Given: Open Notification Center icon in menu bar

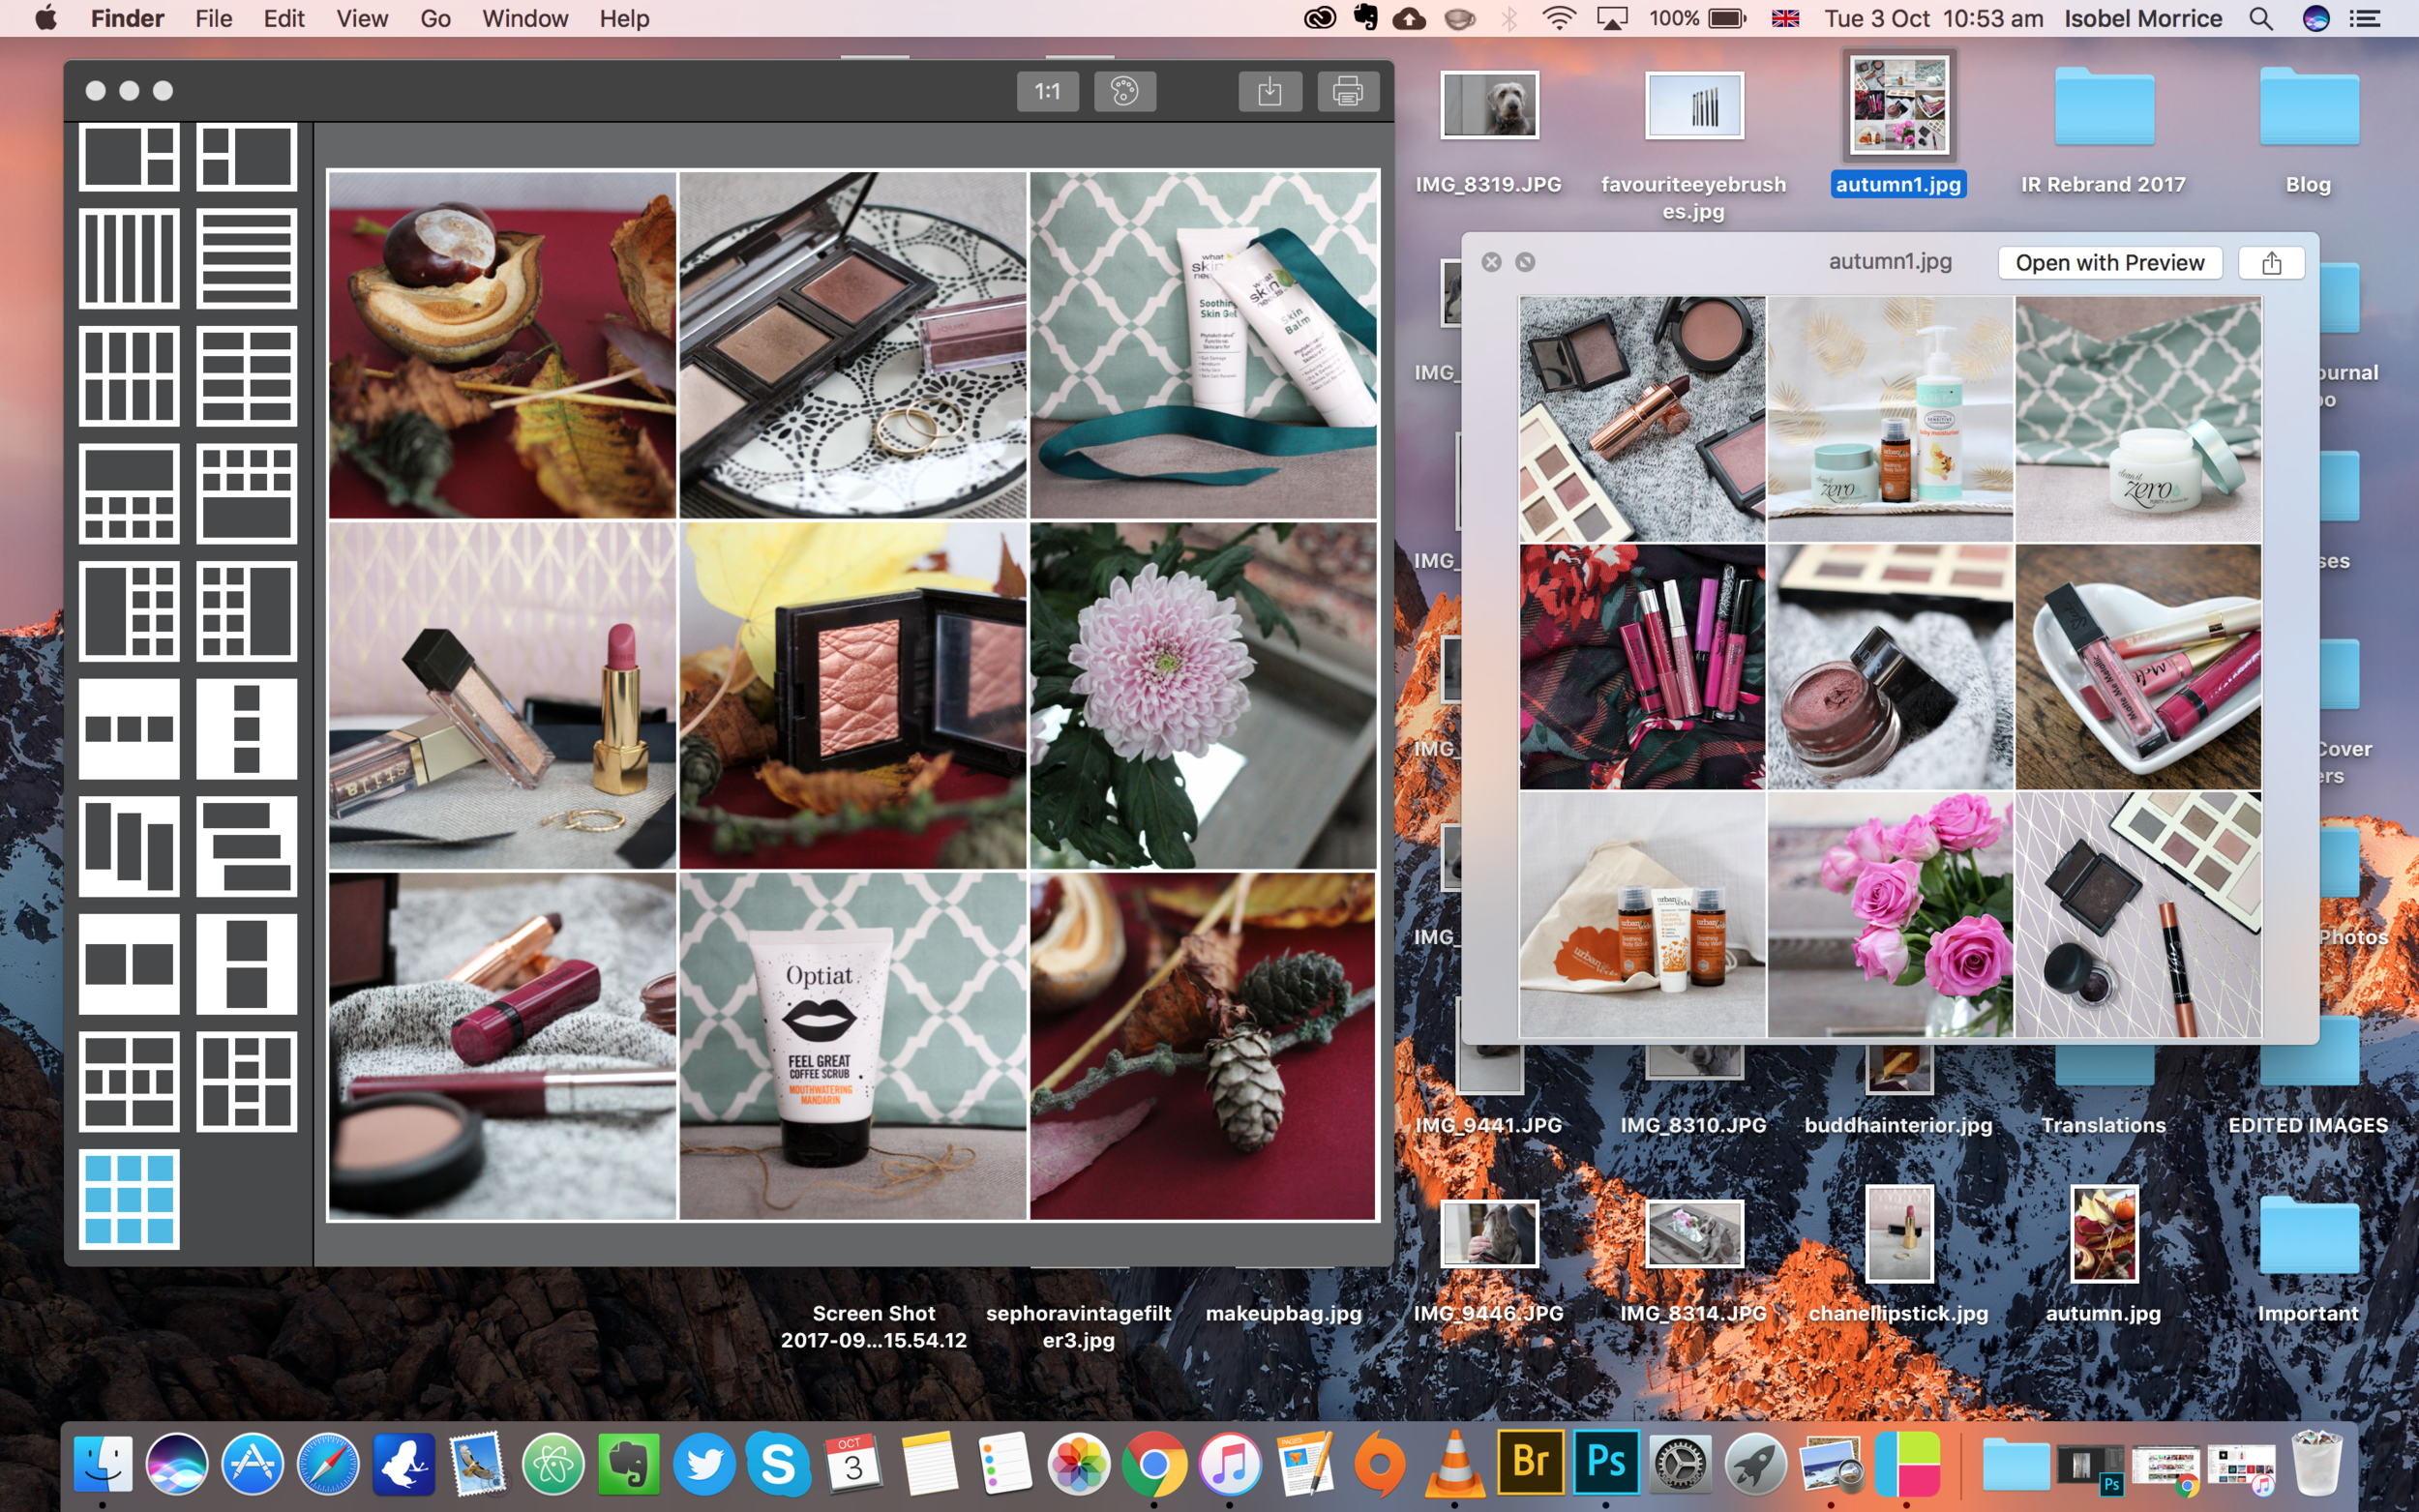Looking at the screenshot, I should coord(2365,18).
